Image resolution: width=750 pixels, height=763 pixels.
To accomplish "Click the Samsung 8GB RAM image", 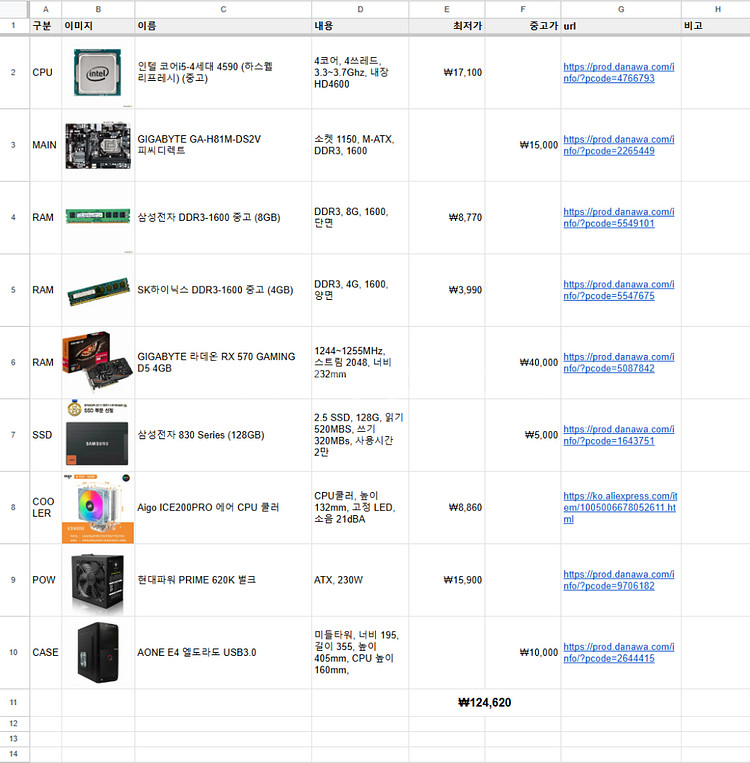I will click(x=98, y=216).
